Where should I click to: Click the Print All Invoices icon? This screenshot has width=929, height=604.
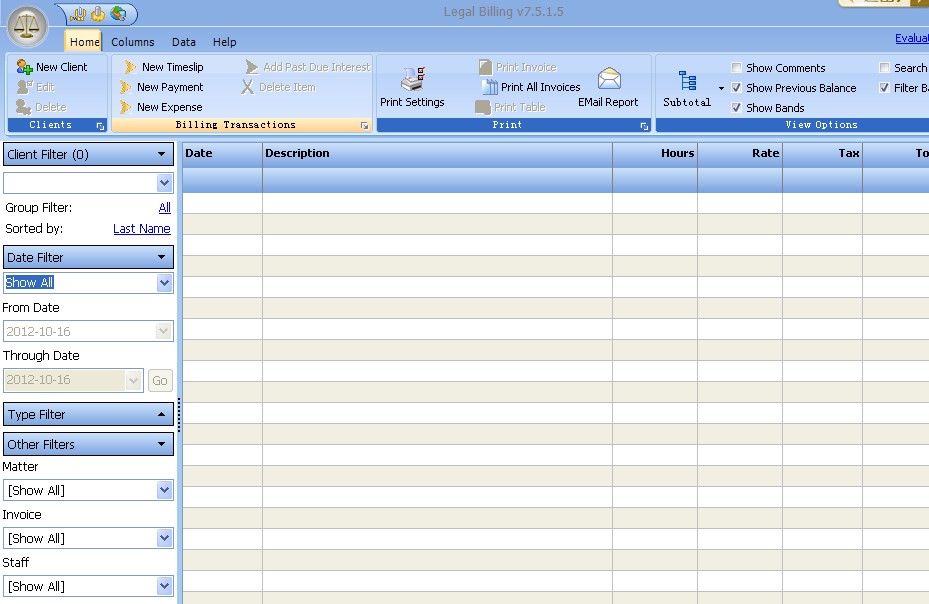(x=490, y=87)
